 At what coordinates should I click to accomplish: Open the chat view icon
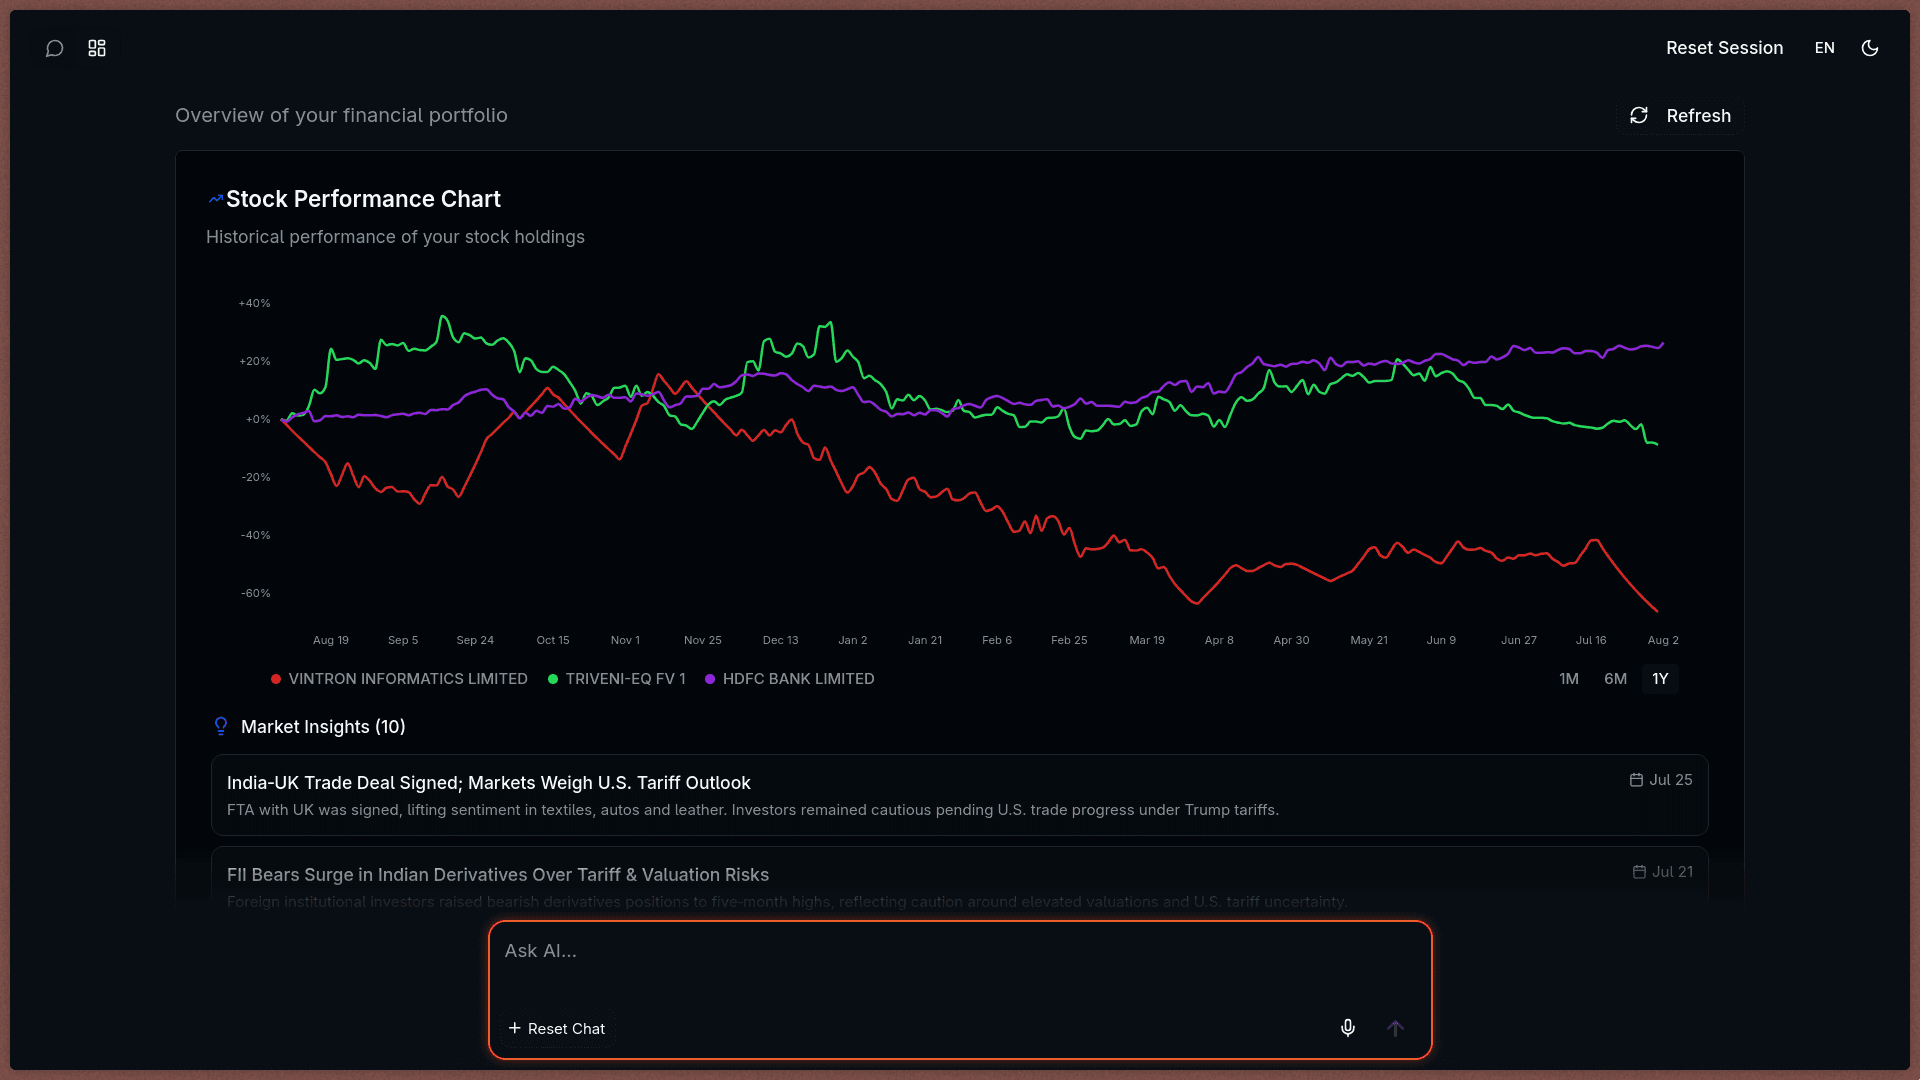(x=55, y=48)
